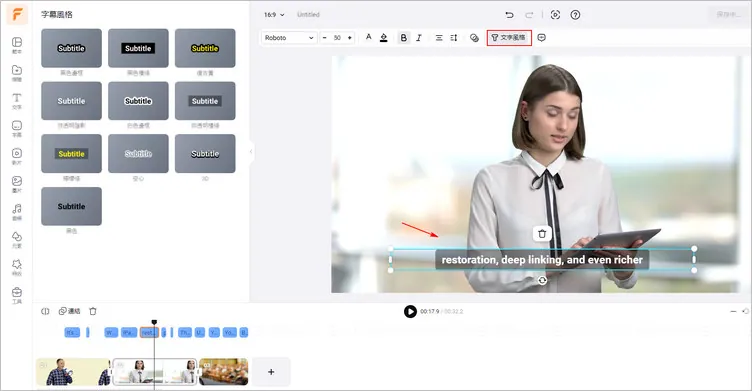Click the screen record preview icon
The height and width of the screenshot is (391, 752).
555,15
